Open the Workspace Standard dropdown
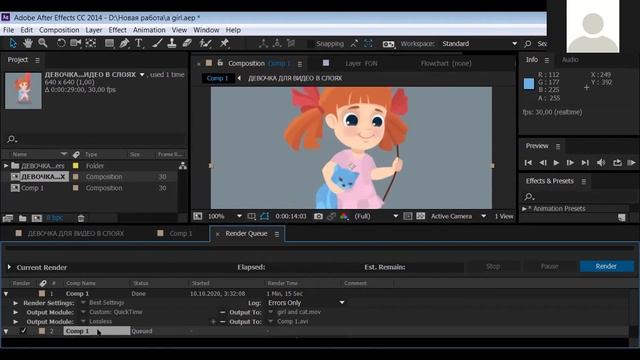The height and width of the screenshot is (360, 640). pyautogui.click(x=479, y=44)
